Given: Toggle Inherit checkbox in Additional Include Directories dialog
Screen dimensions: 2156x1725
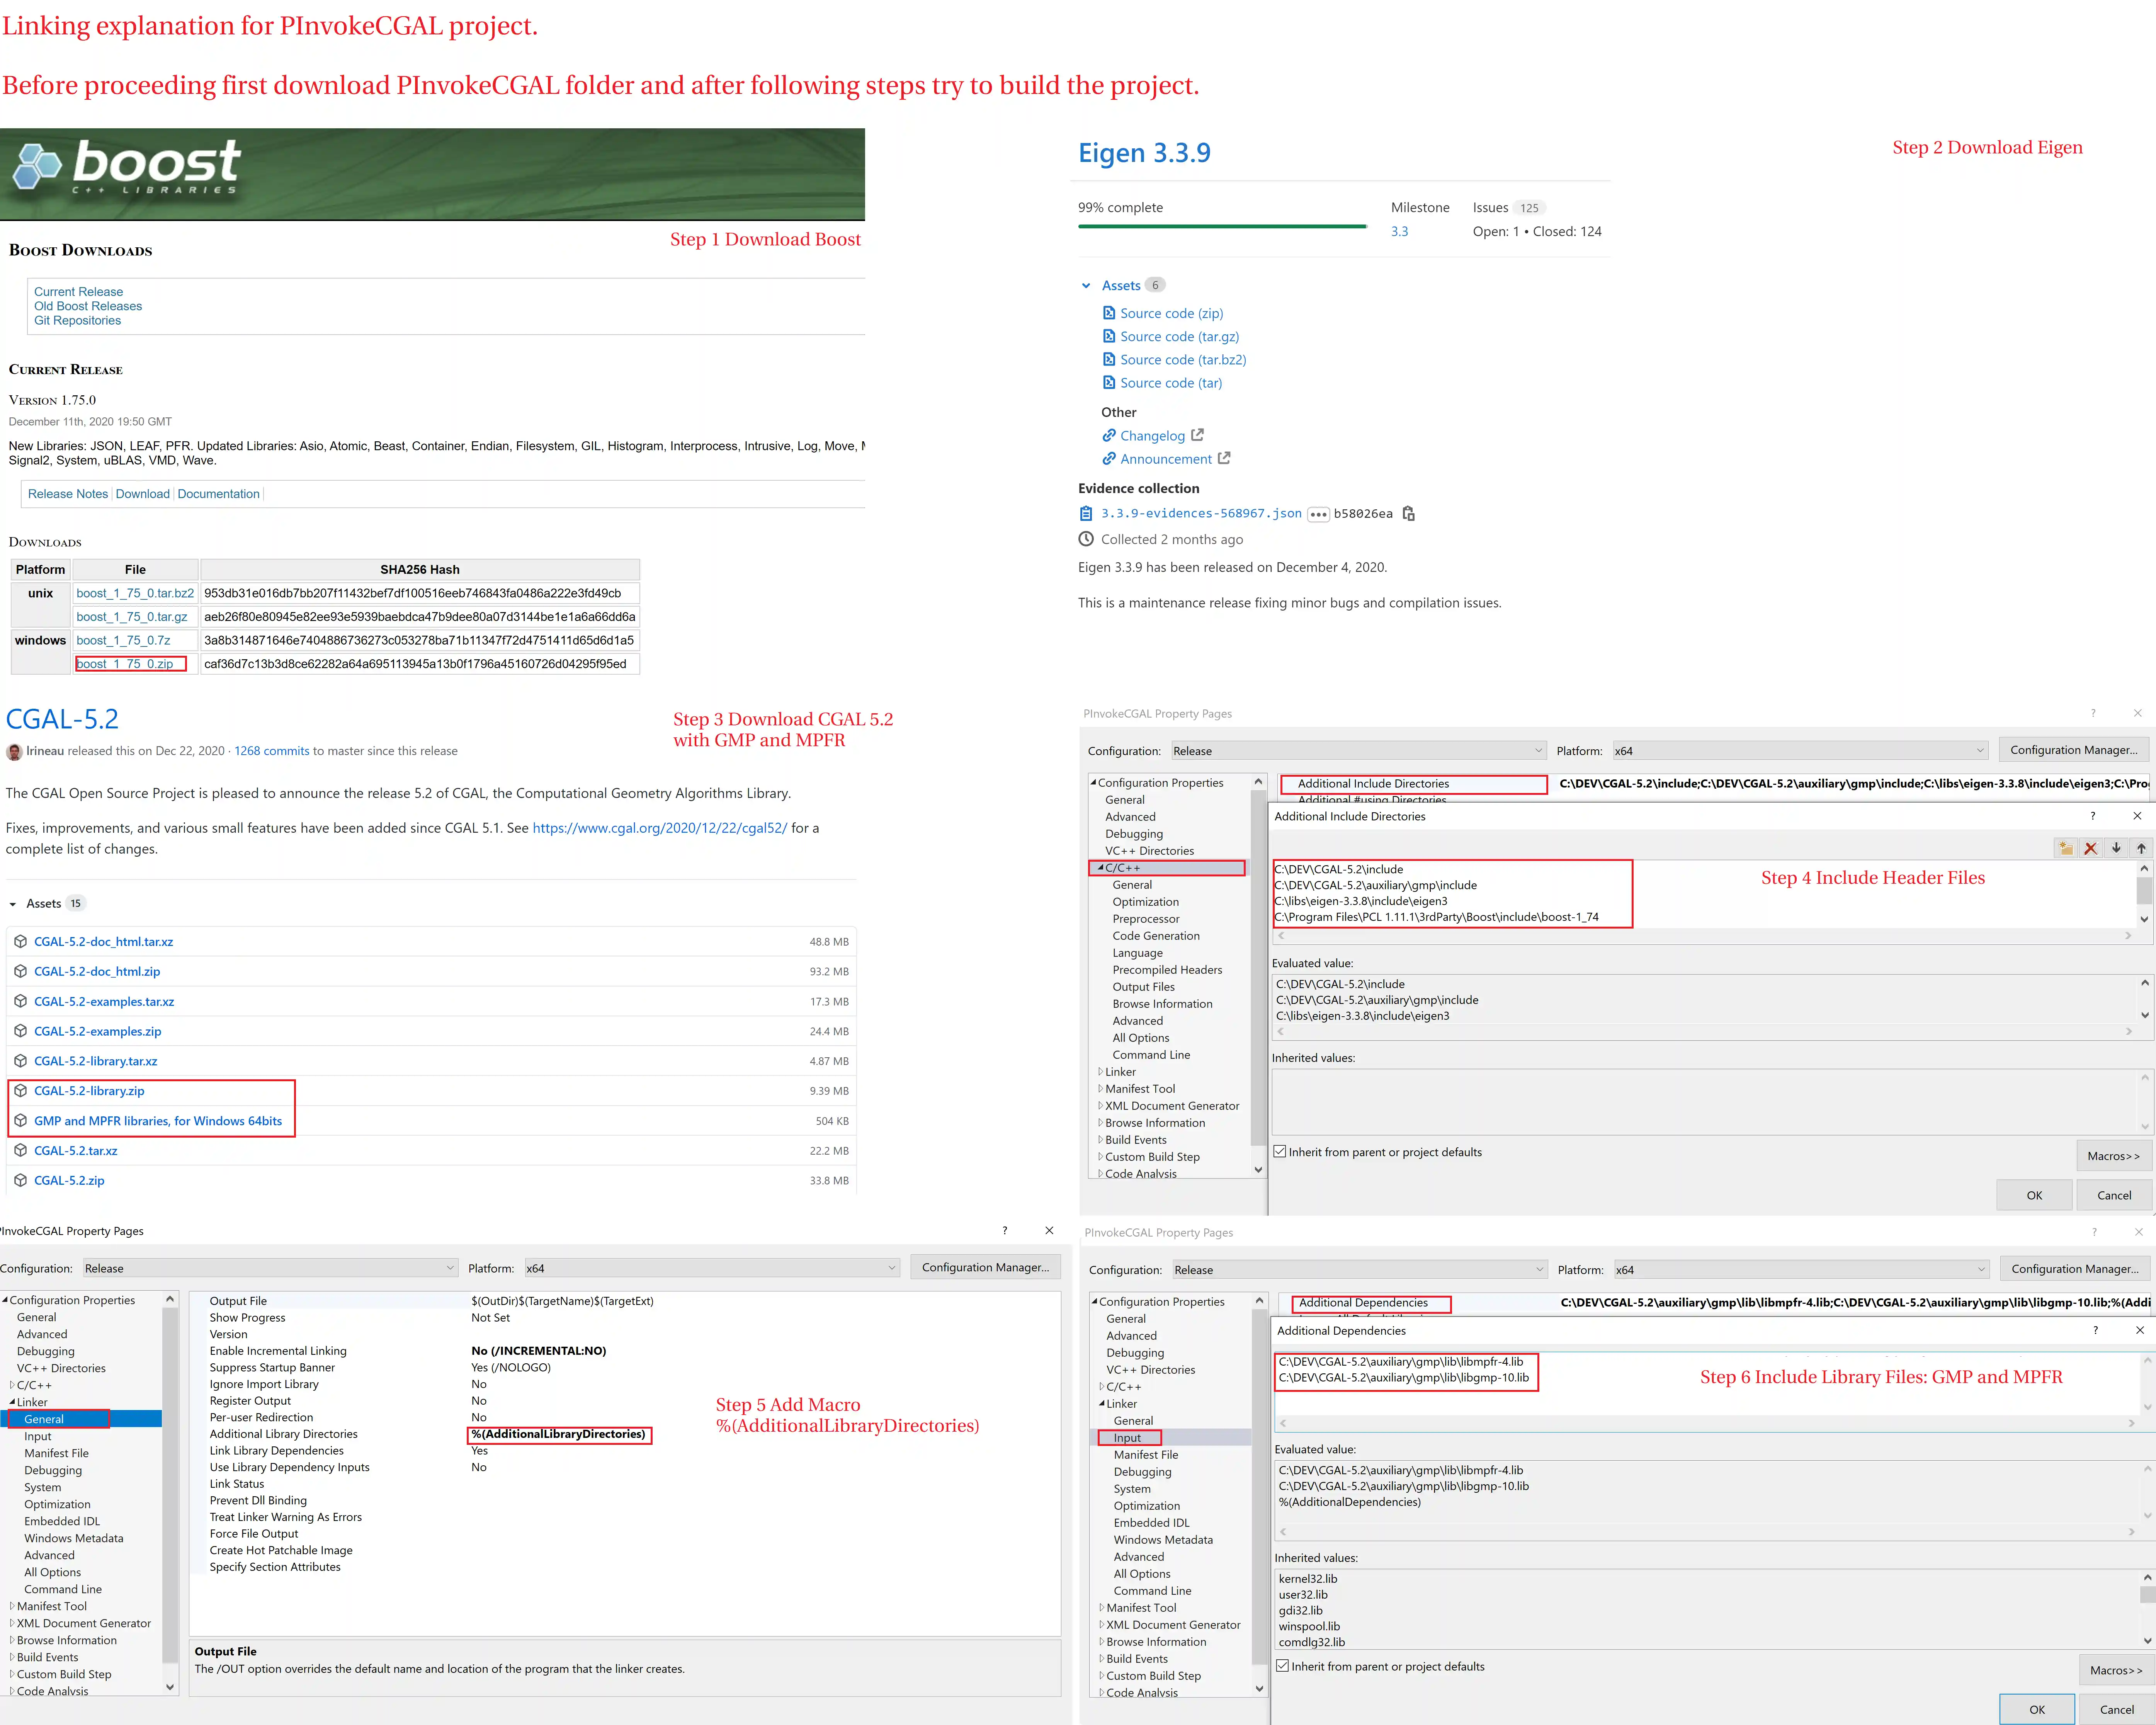Looking at the screenshot, I should 1280,1152.
